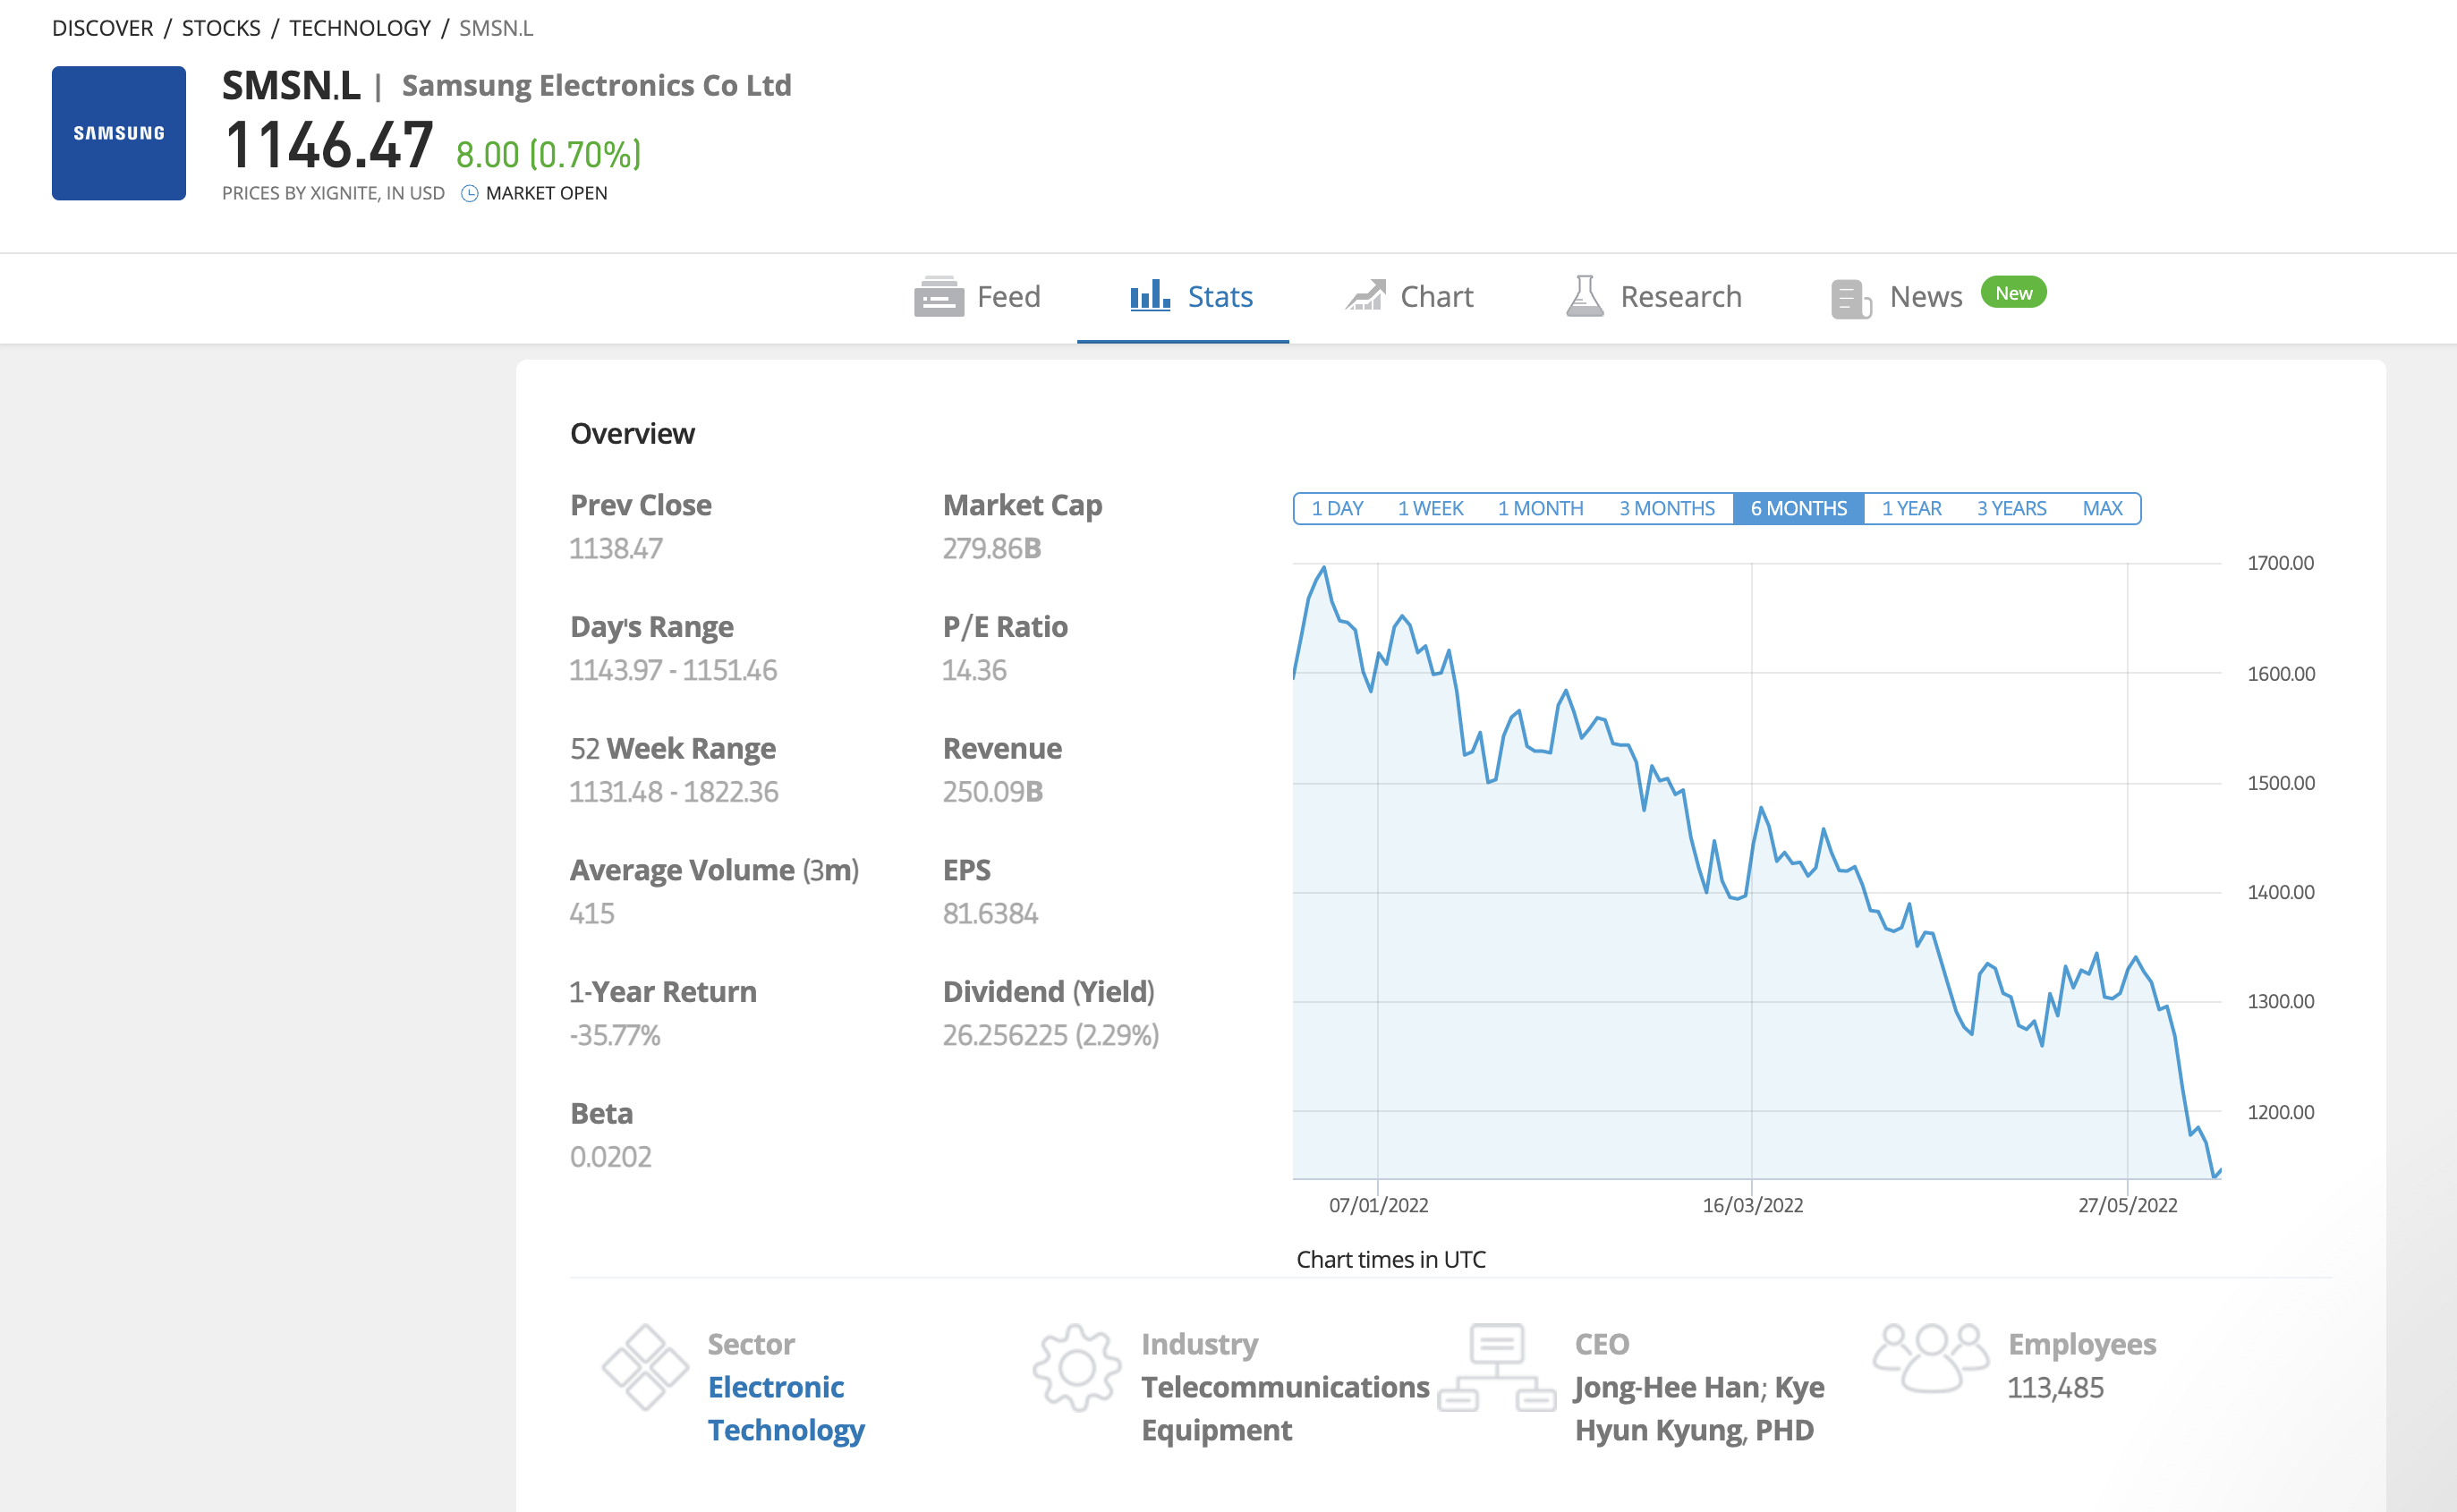Select the Stats tab

tap(1190, 297)
